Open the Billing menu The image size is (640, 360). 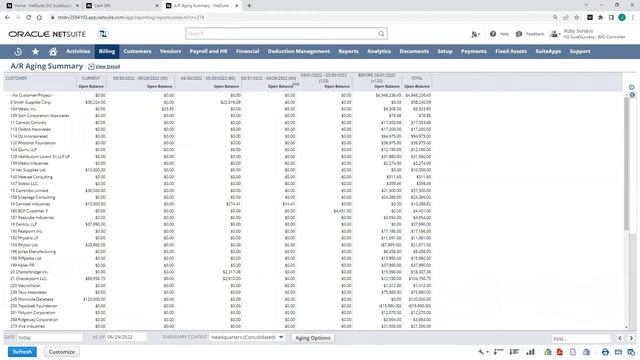coord(107,51)
